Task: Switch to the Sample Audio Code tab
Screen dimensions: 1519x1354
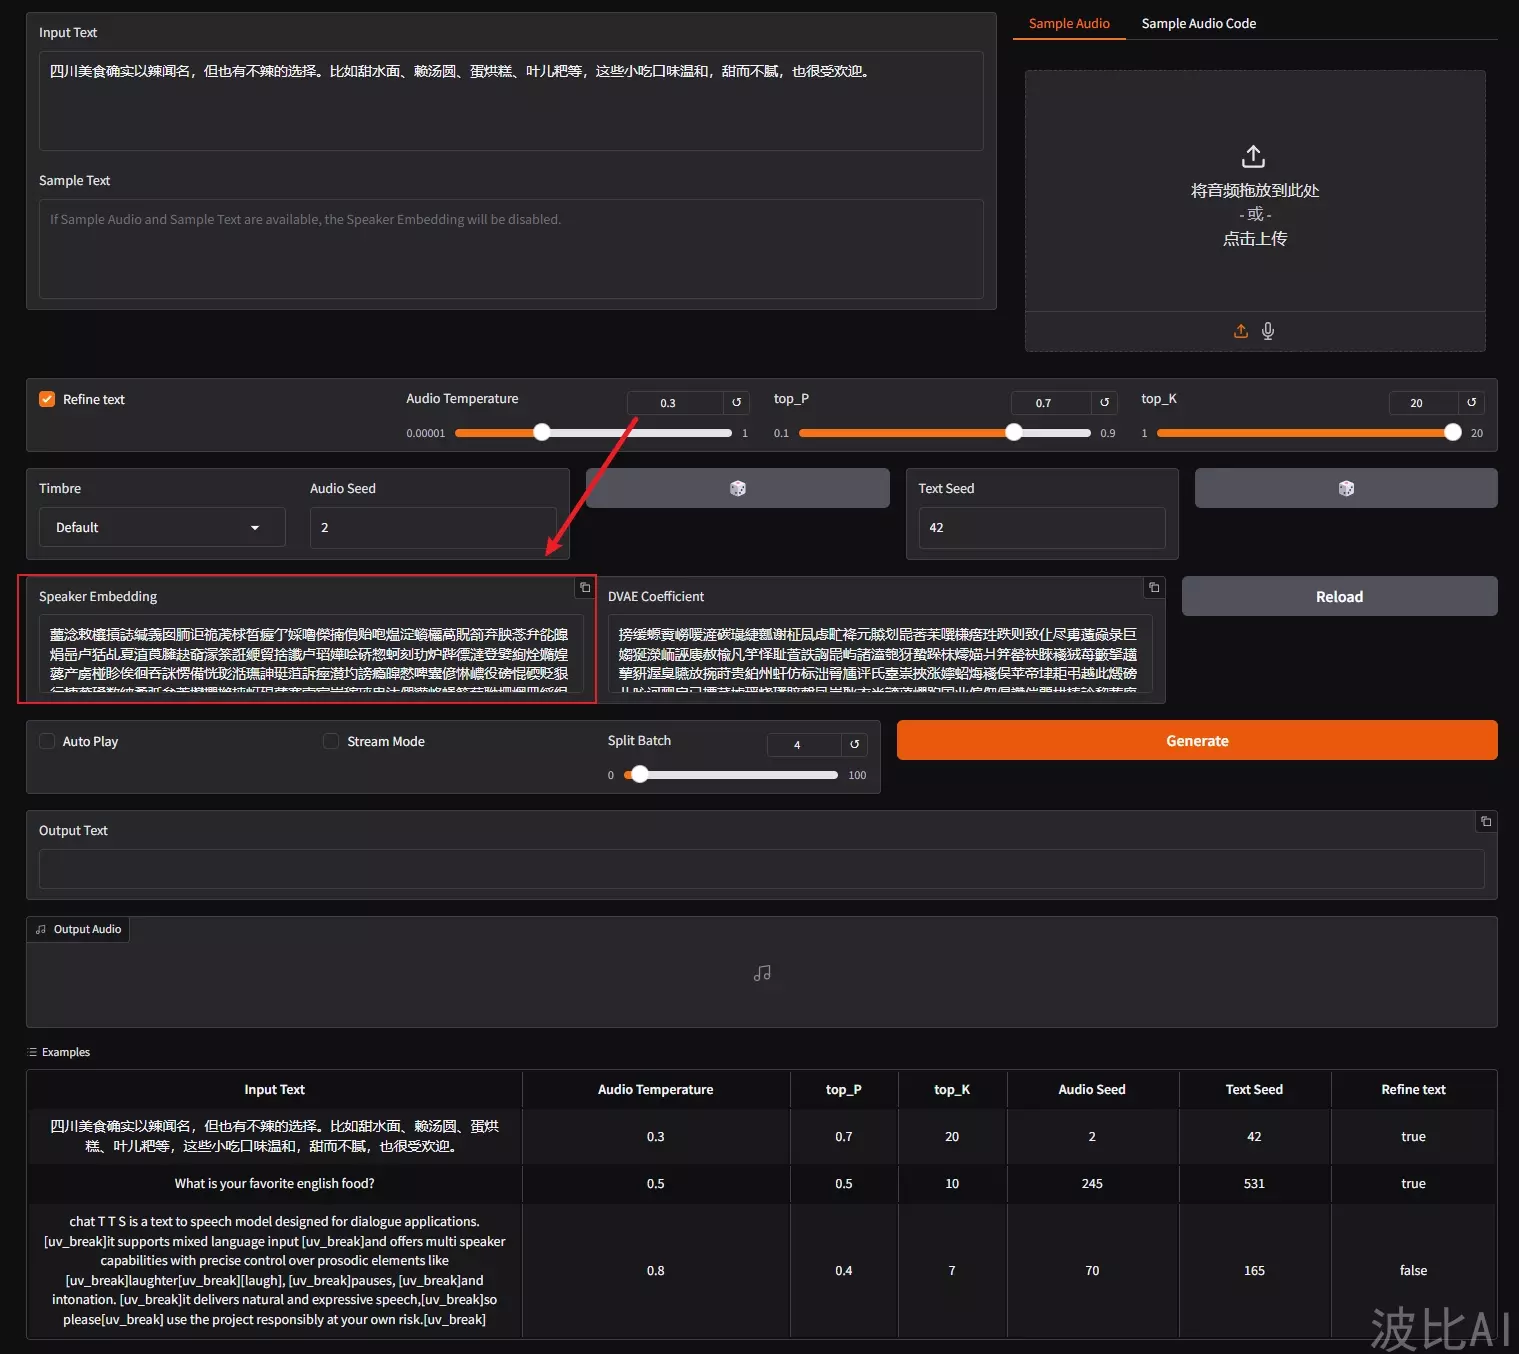Action: click(x=1199, y=23)
